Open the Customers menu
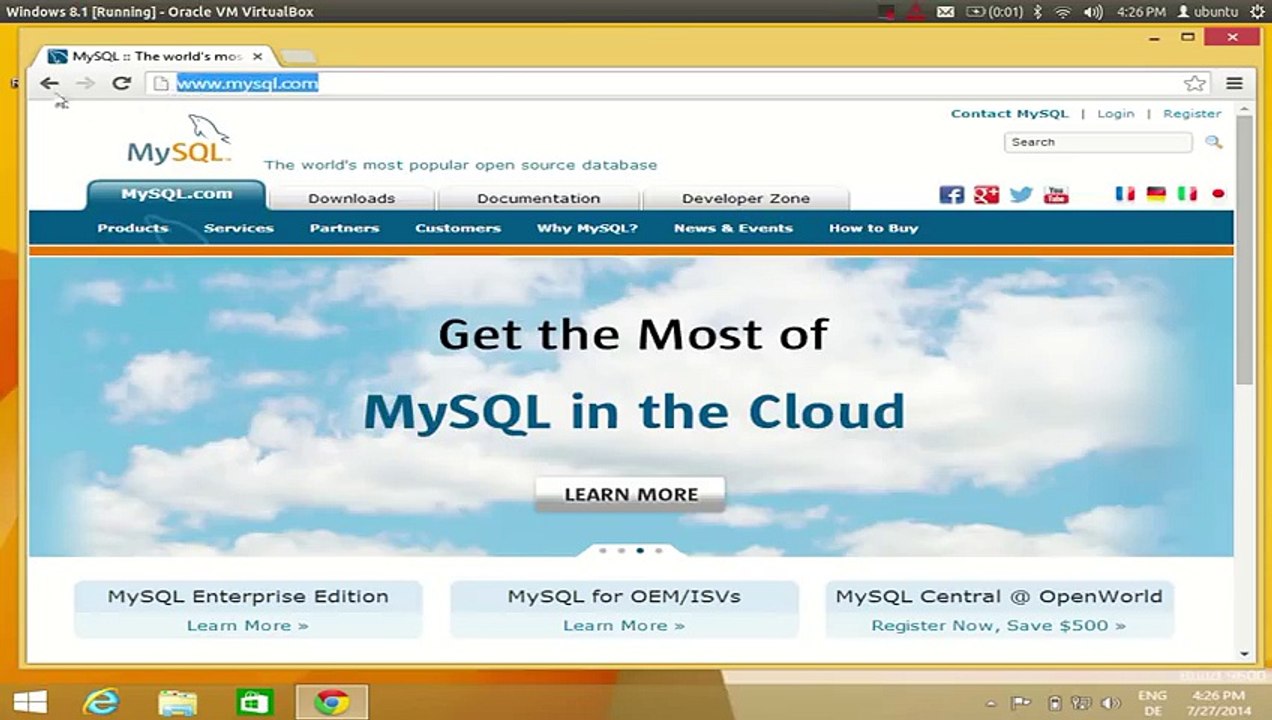This screenshot has height=720, width=1272. (x=458, y=228)
